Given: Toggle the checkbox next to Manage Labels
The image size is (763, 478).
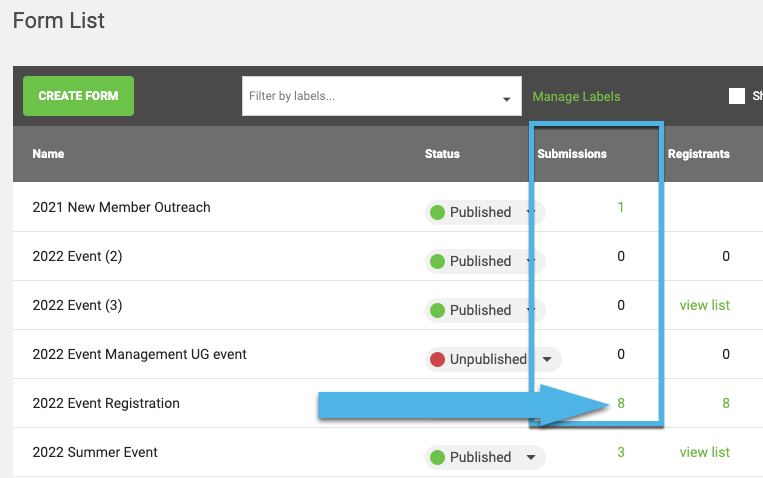Looking at the screenshot, I should [737, 96].
